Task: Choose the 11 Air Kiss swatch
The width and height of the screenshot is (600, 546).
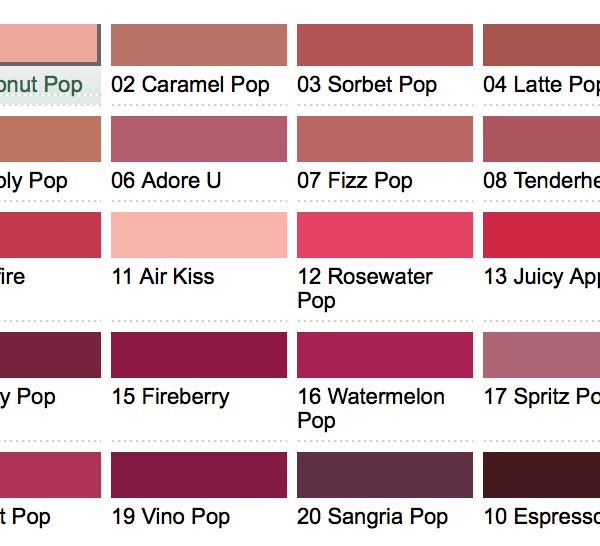Action: (199, 235)
